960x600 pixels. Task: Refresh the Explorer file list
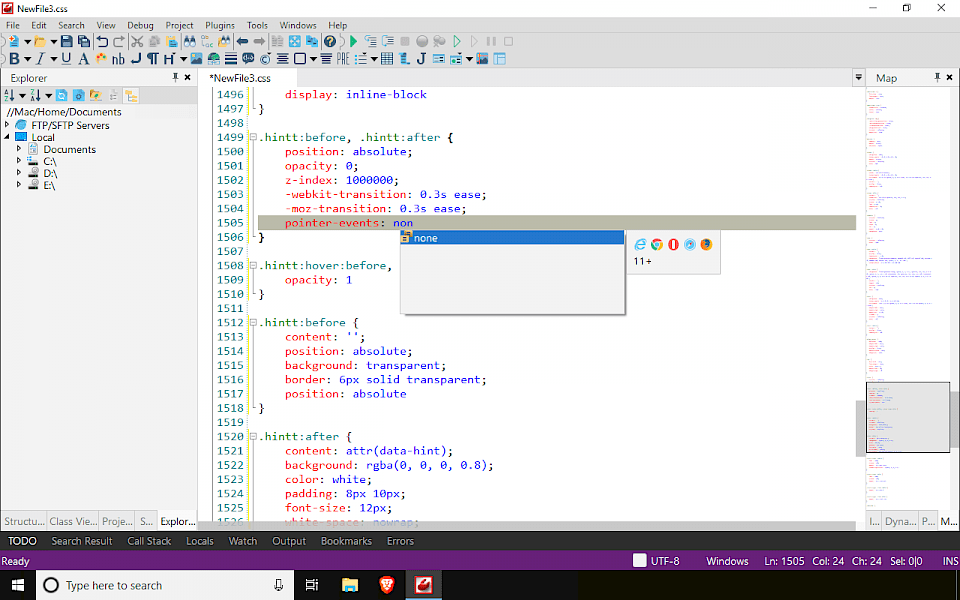coord(61,96)
